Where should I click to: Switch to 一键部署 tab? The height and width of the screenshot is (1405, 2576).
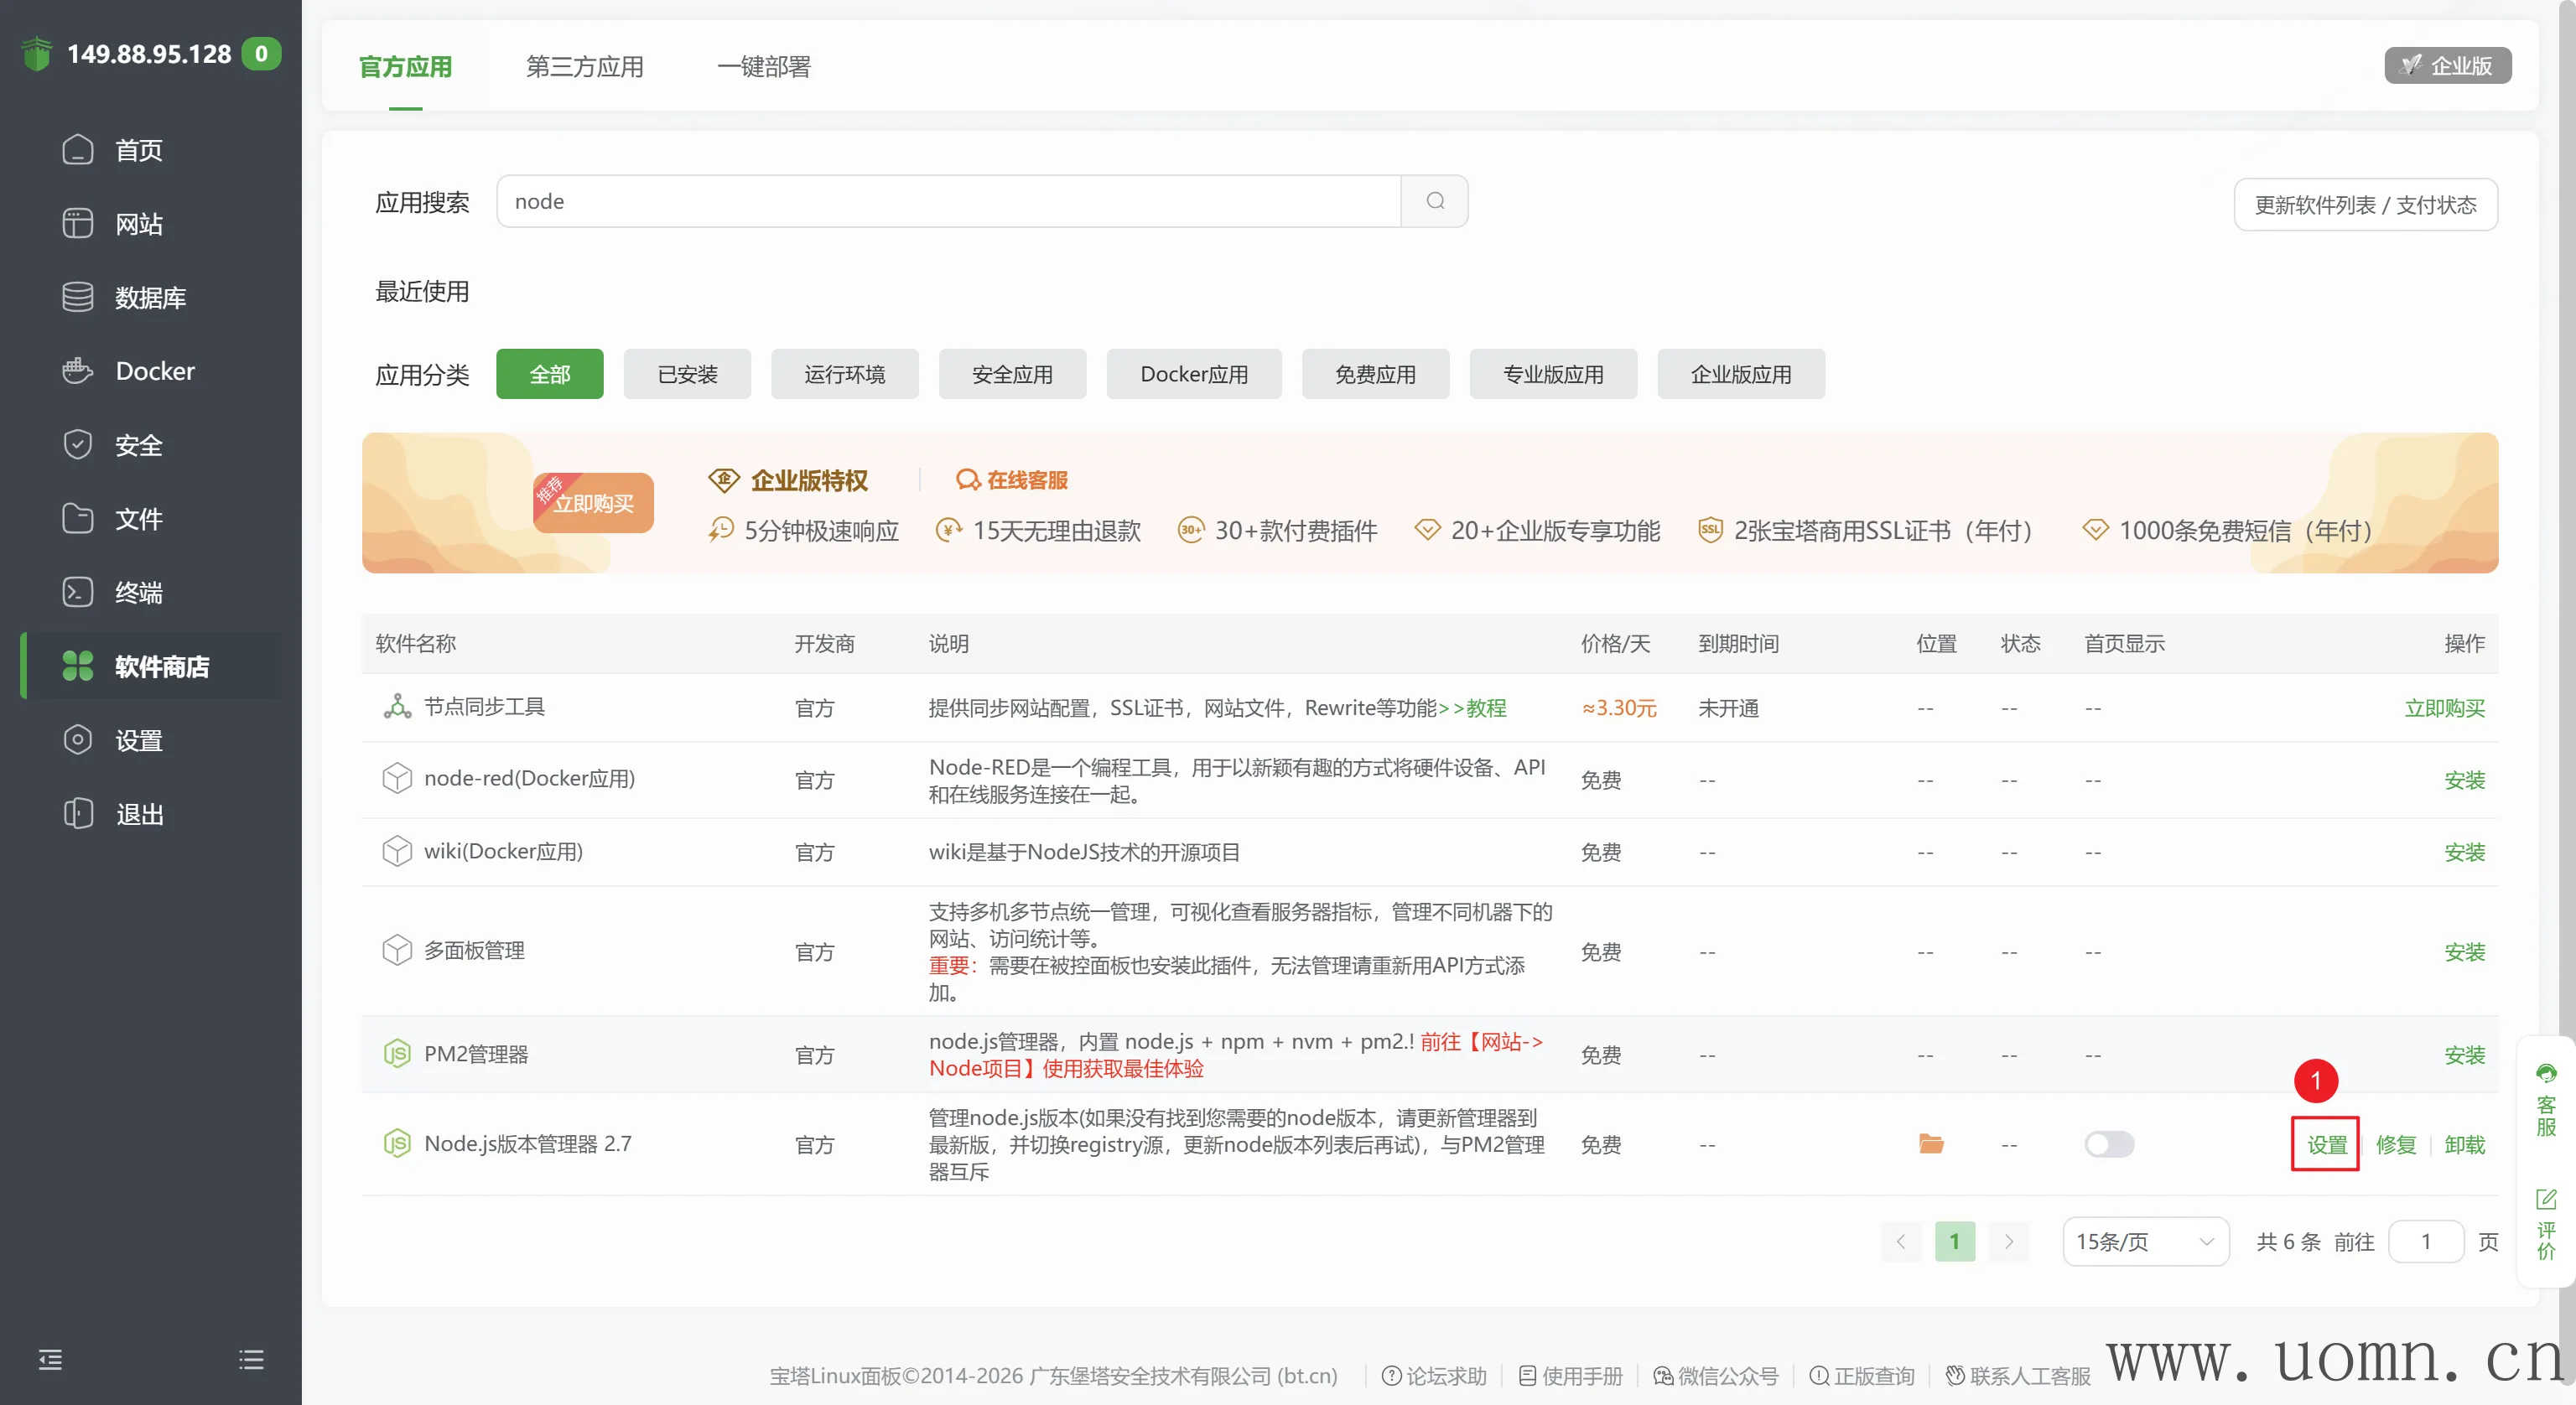pyautogui.click(x=764, y=67)
